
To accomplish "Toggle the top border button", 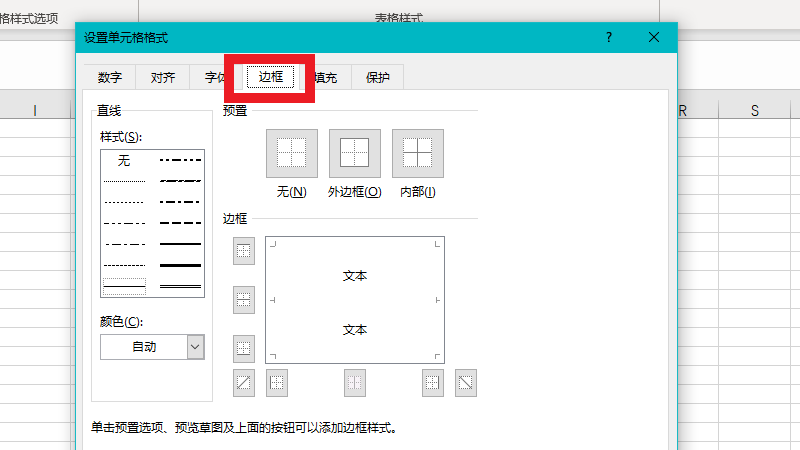I will coord(244,250).
